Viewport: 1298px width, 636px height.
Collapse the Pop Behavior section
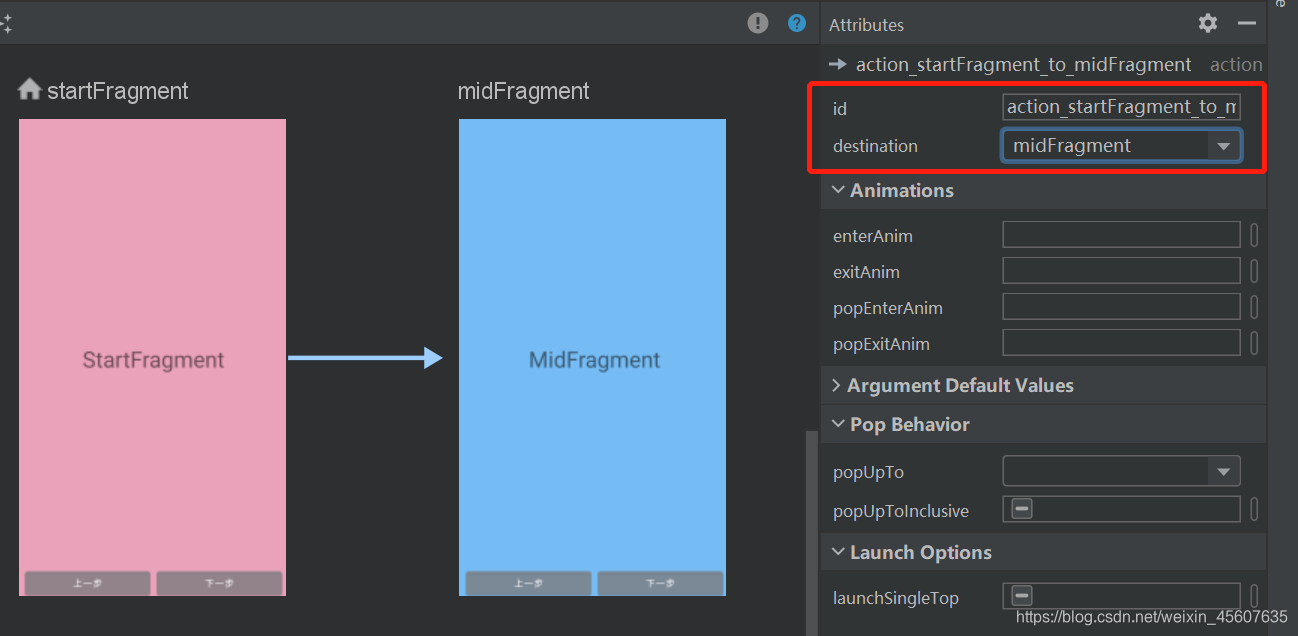coord(838,424)
